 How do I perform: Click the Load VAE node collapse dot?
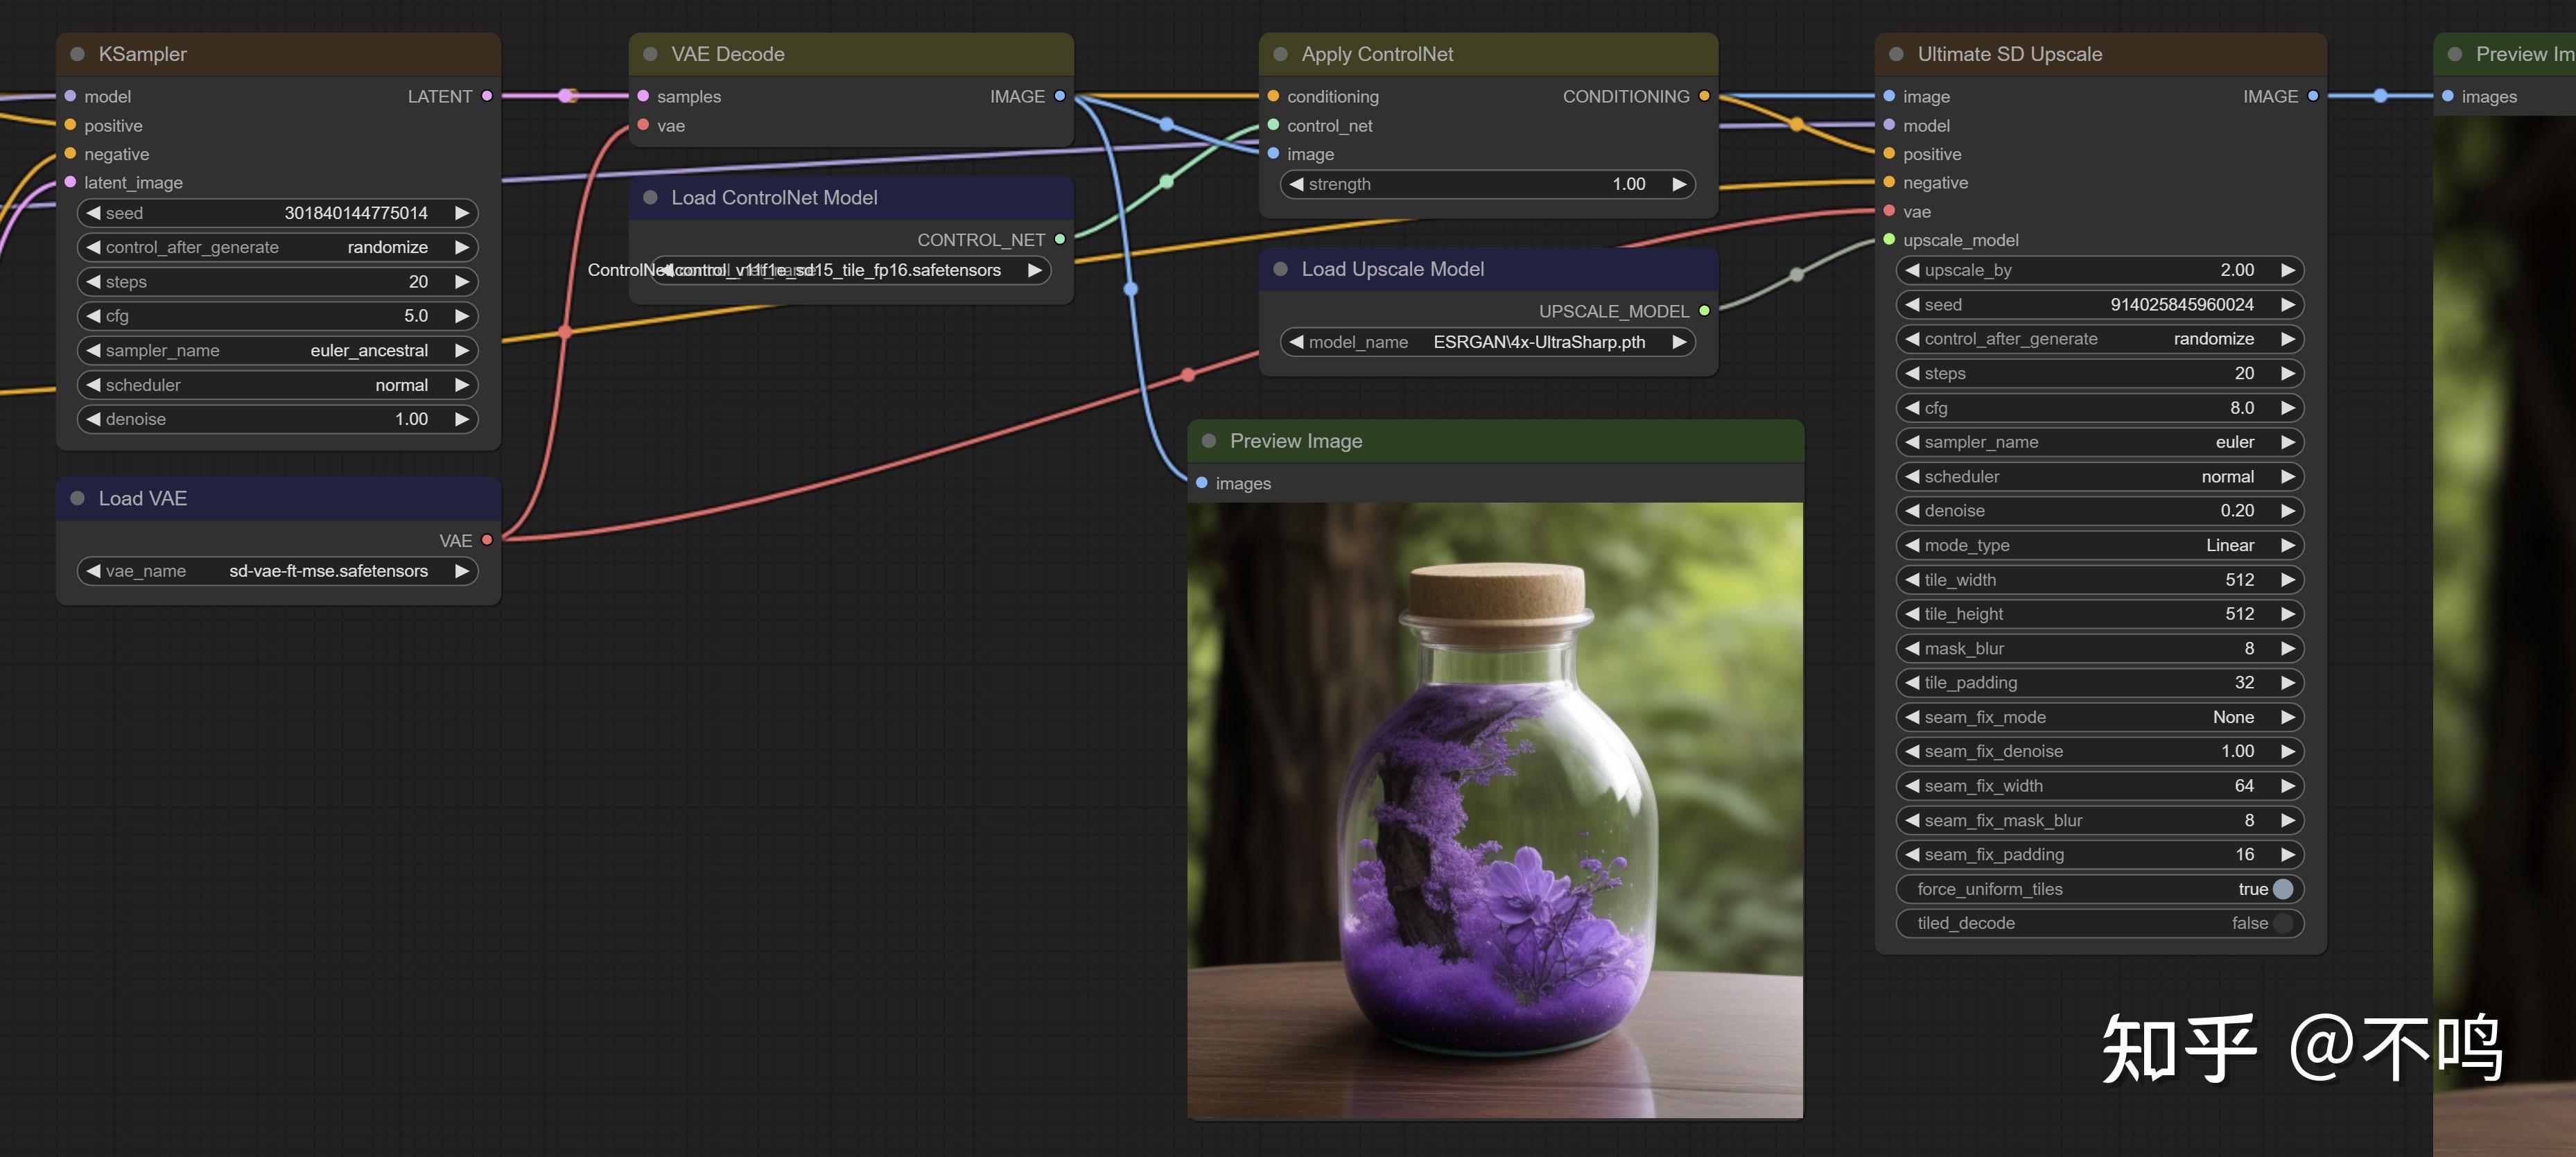(x=77, y=498)
